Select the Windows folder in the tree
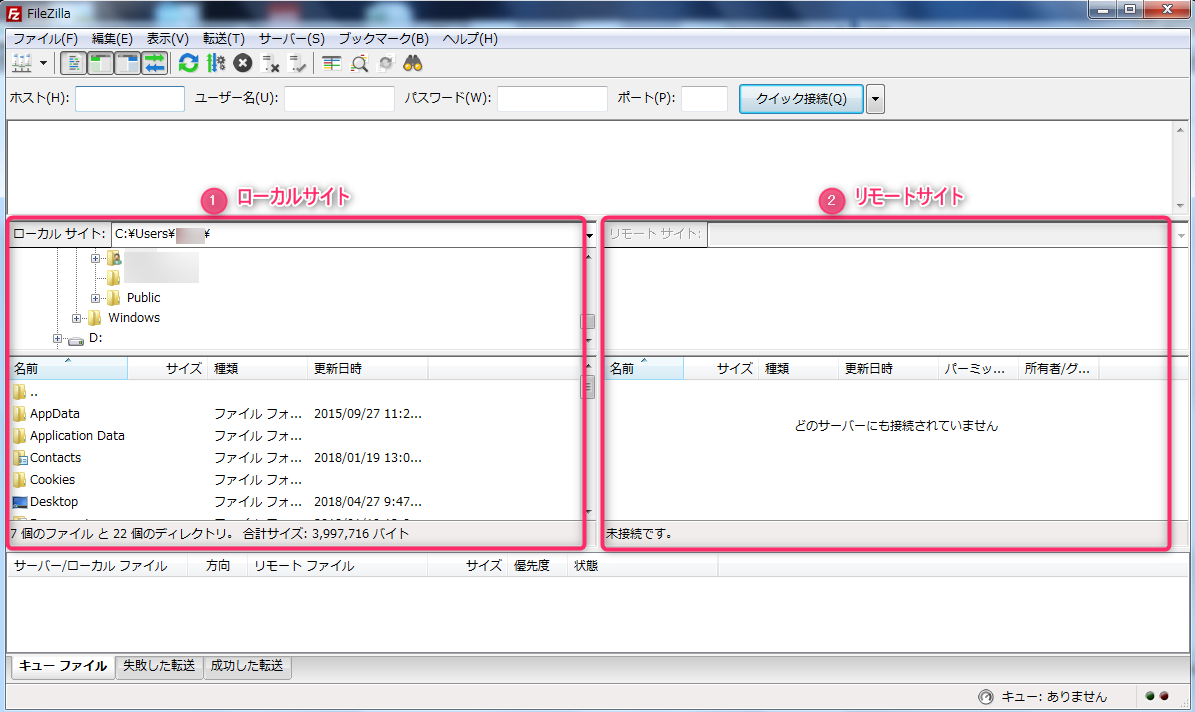The image size is (1195, 712). 133,318
